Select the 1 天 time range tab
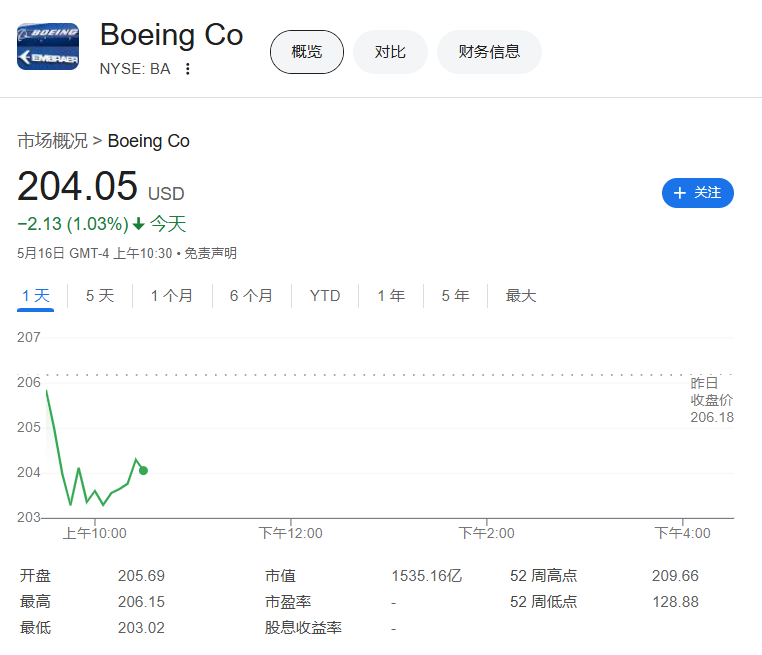 pyautogui.click(x=35, y=295)
